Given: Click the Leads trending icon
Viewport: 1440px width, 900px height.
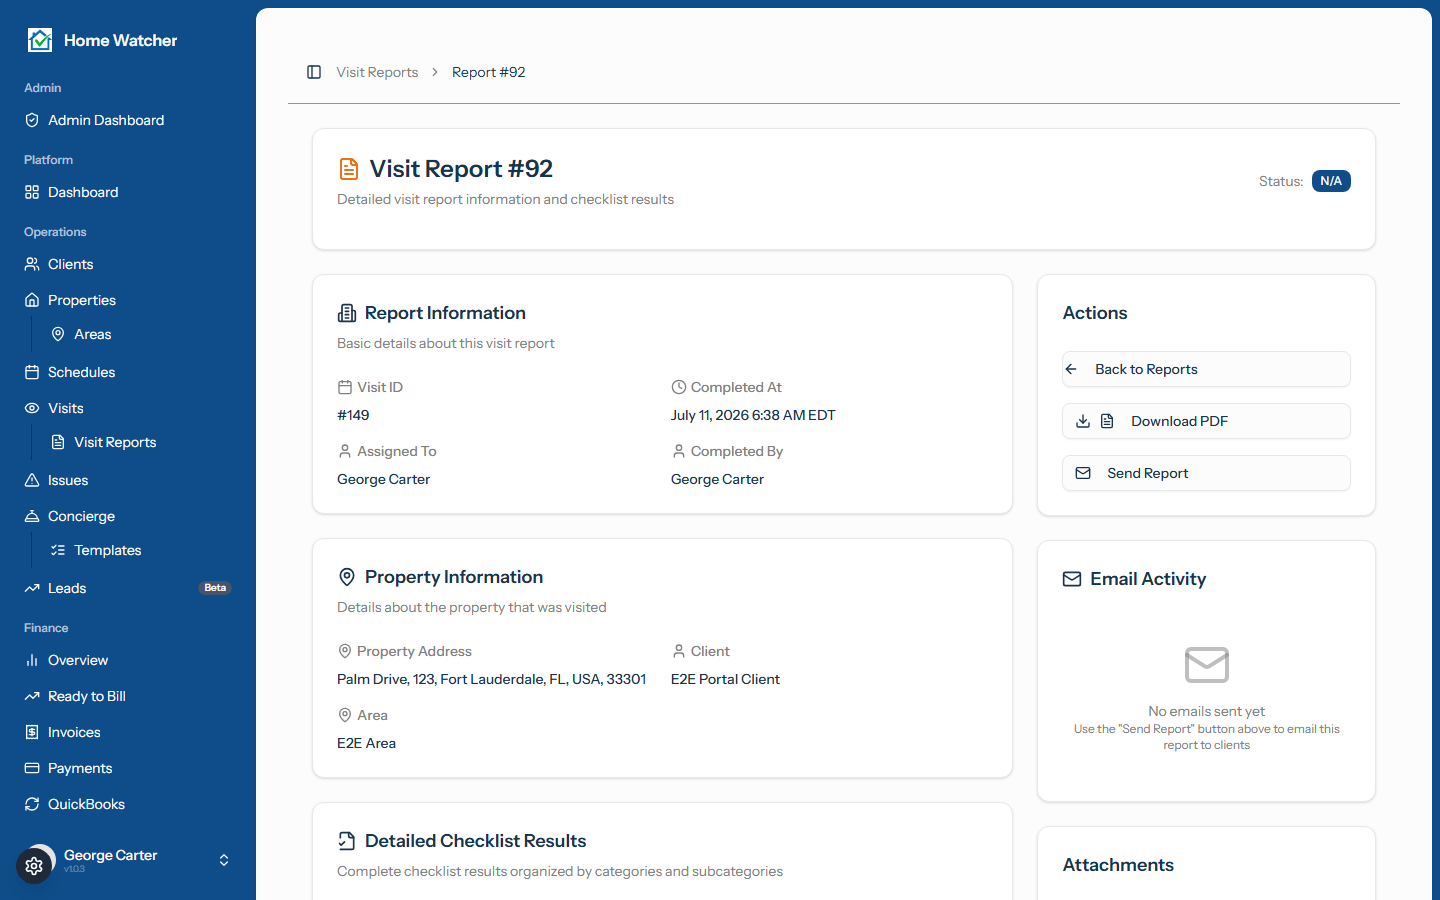Looking at the screenshot, I should pos(32,588).
